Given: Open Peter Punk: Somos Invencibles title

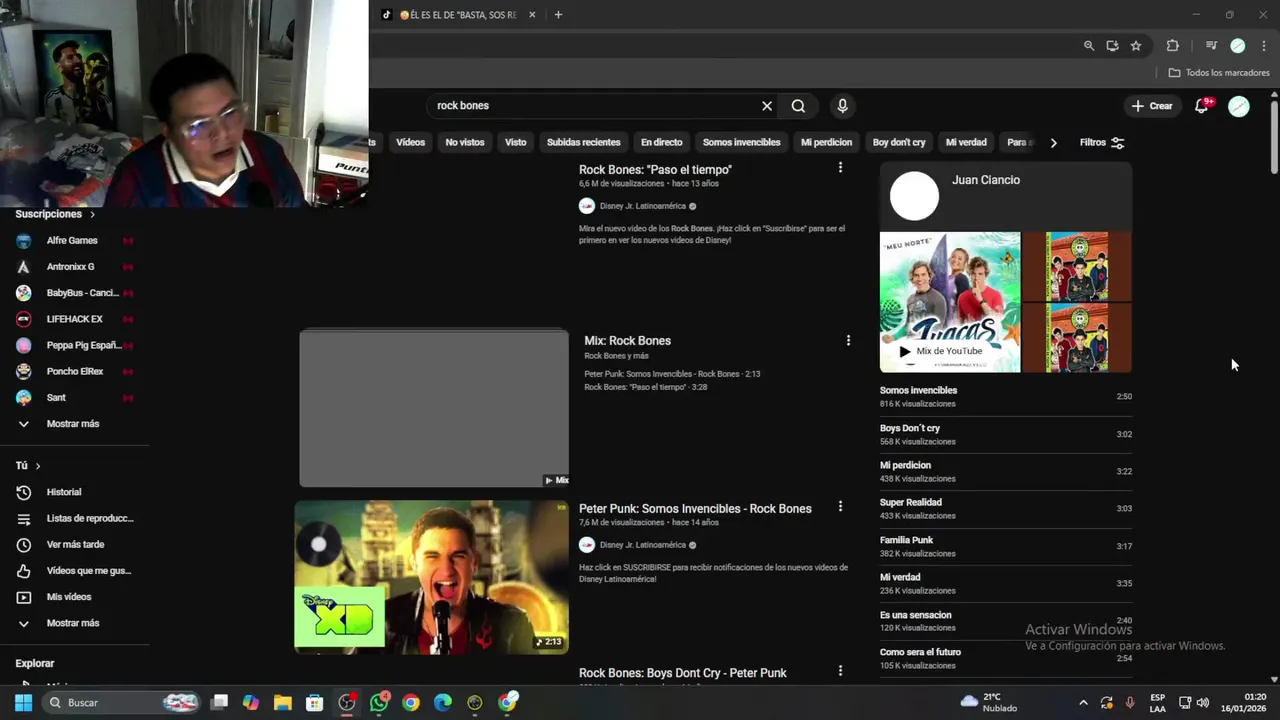Looking at the screenshot, I should click(695, 509).
